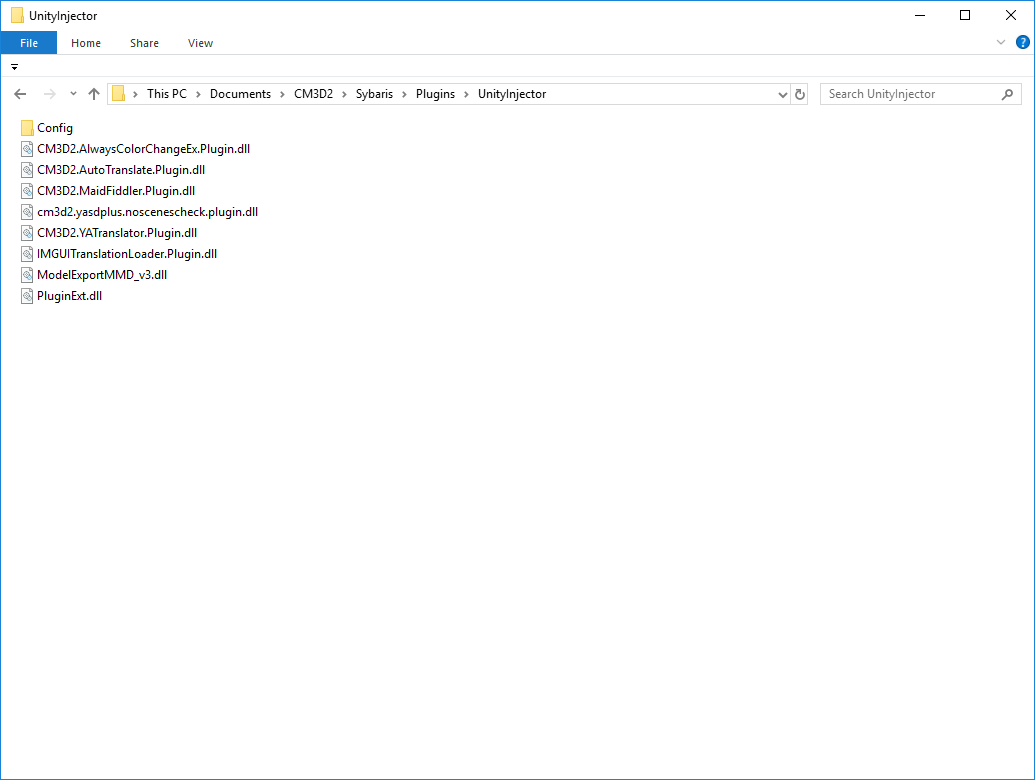This screenshot has height=780, width=1035.
Task: Expand chevron after This PC breadcrumb
Action: click(198, 94)
